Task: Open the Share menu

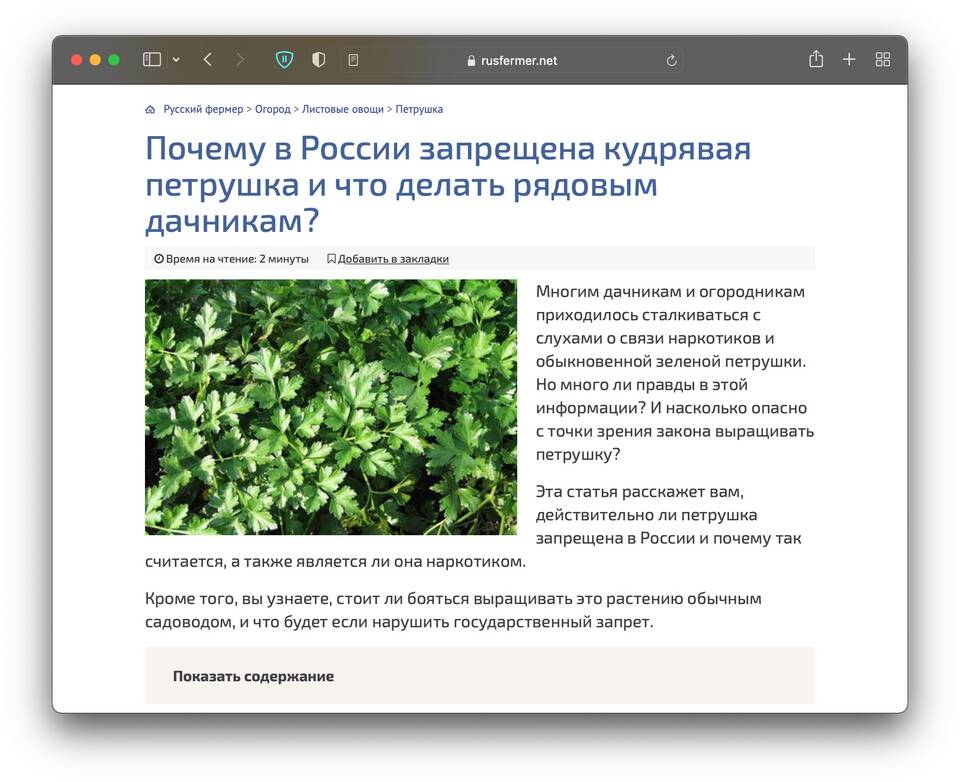Action: 816,60
